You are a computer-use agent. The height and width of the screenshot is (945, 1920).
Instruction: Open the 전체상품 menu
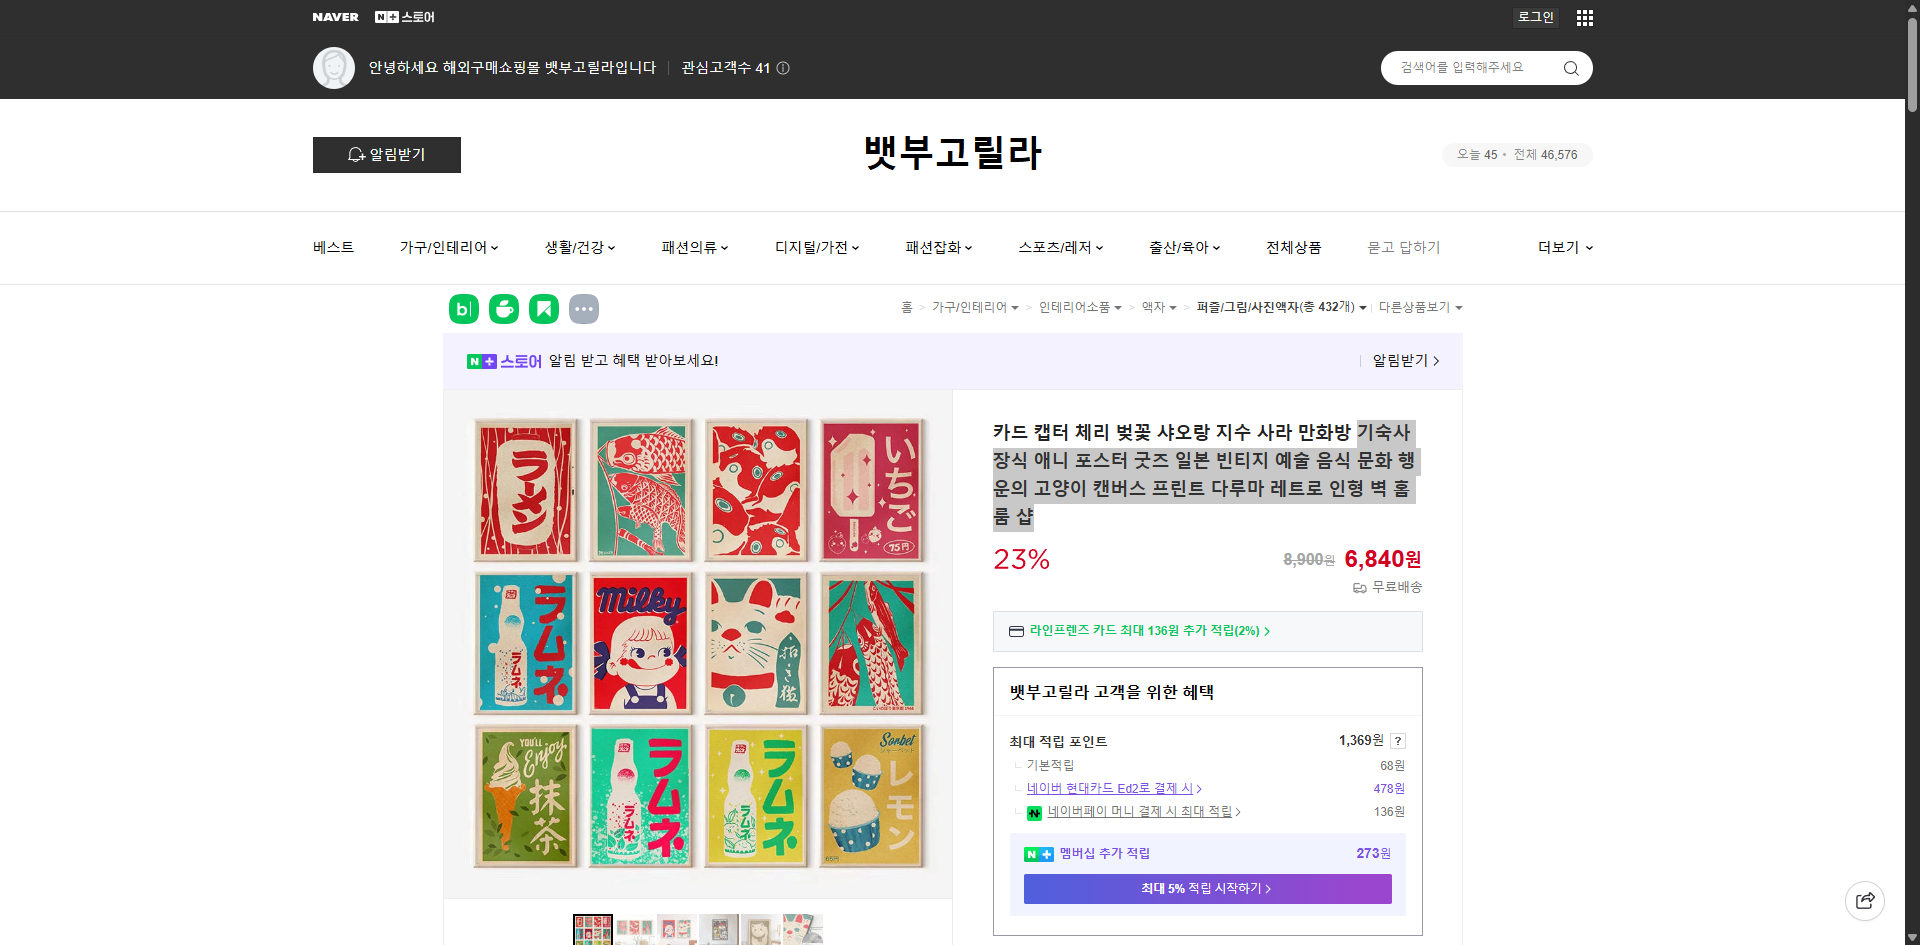click(1292, 247)
